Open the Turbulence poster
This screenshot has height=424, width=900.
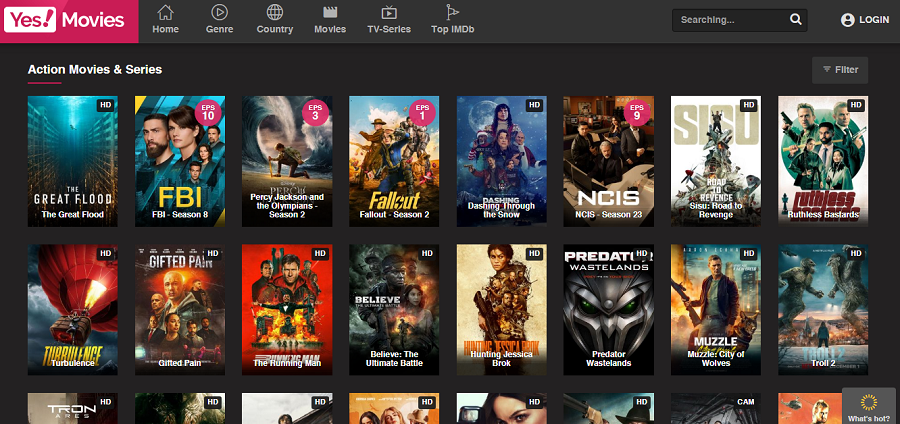pos(72,310)
